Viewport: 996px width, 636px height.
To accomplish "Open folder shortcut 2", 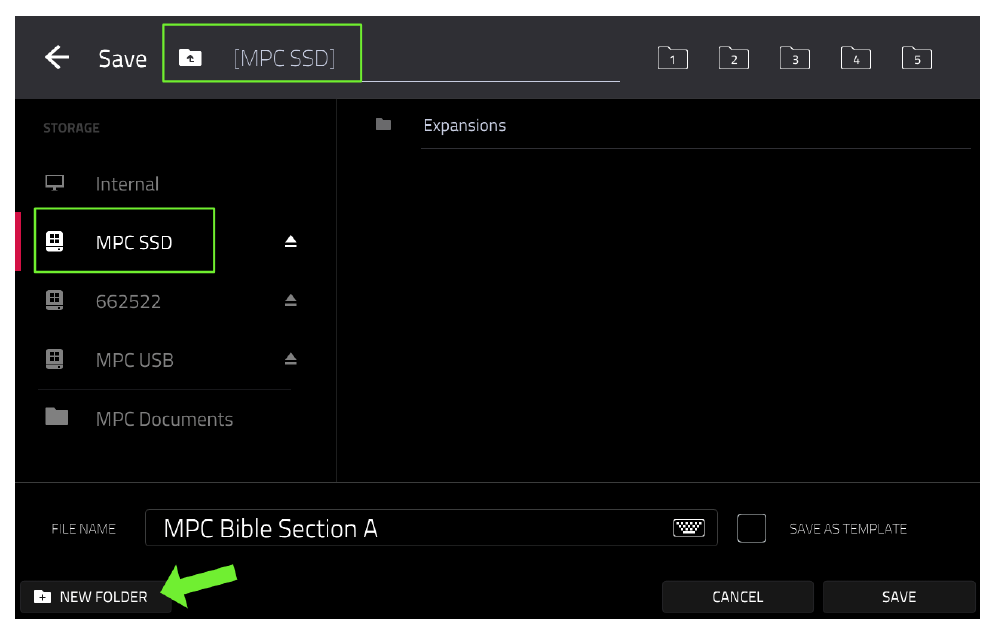I will point(734,58).
